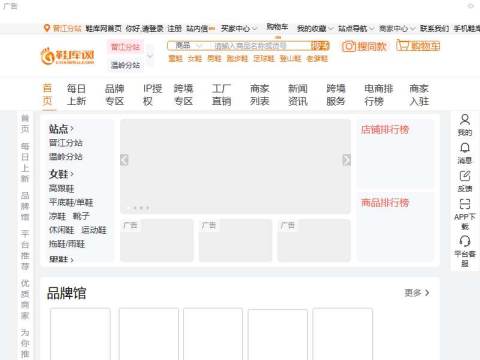Open 拖鞋/雨鞋 in category list
This screenshot has height=360, width=480.
pyautogui.click(x=67, y=244)
